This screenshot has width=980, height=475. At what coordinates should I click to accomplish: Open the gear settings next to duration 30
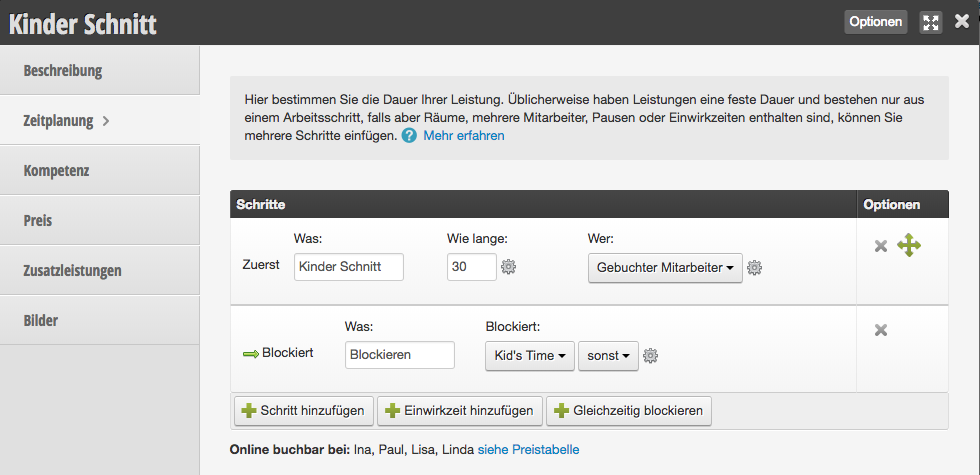[x=509, y=267]
